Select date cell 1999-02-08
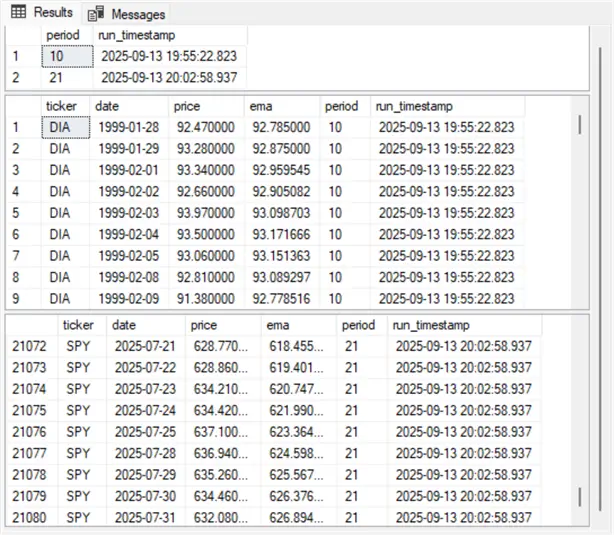 [129, 277]
